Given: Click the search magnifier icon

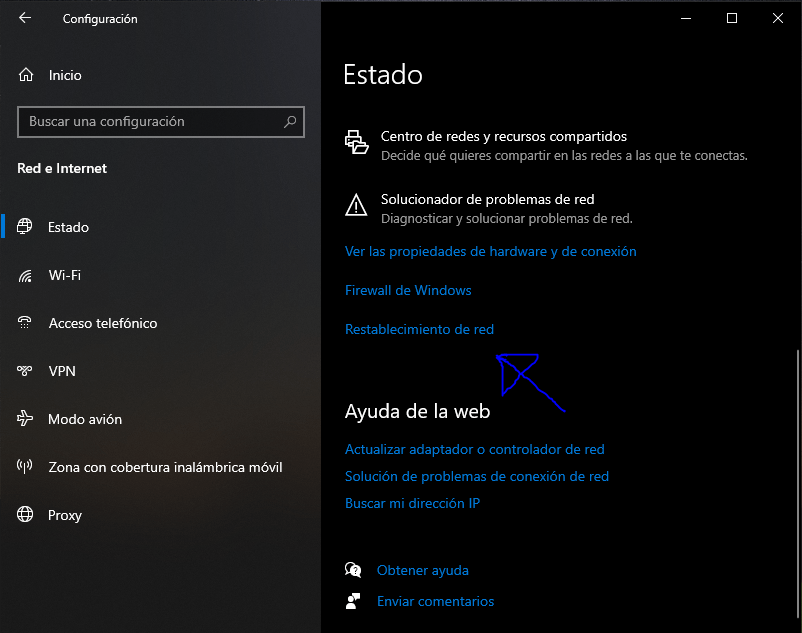Looking at the screenshot, I should coord(290,122).
